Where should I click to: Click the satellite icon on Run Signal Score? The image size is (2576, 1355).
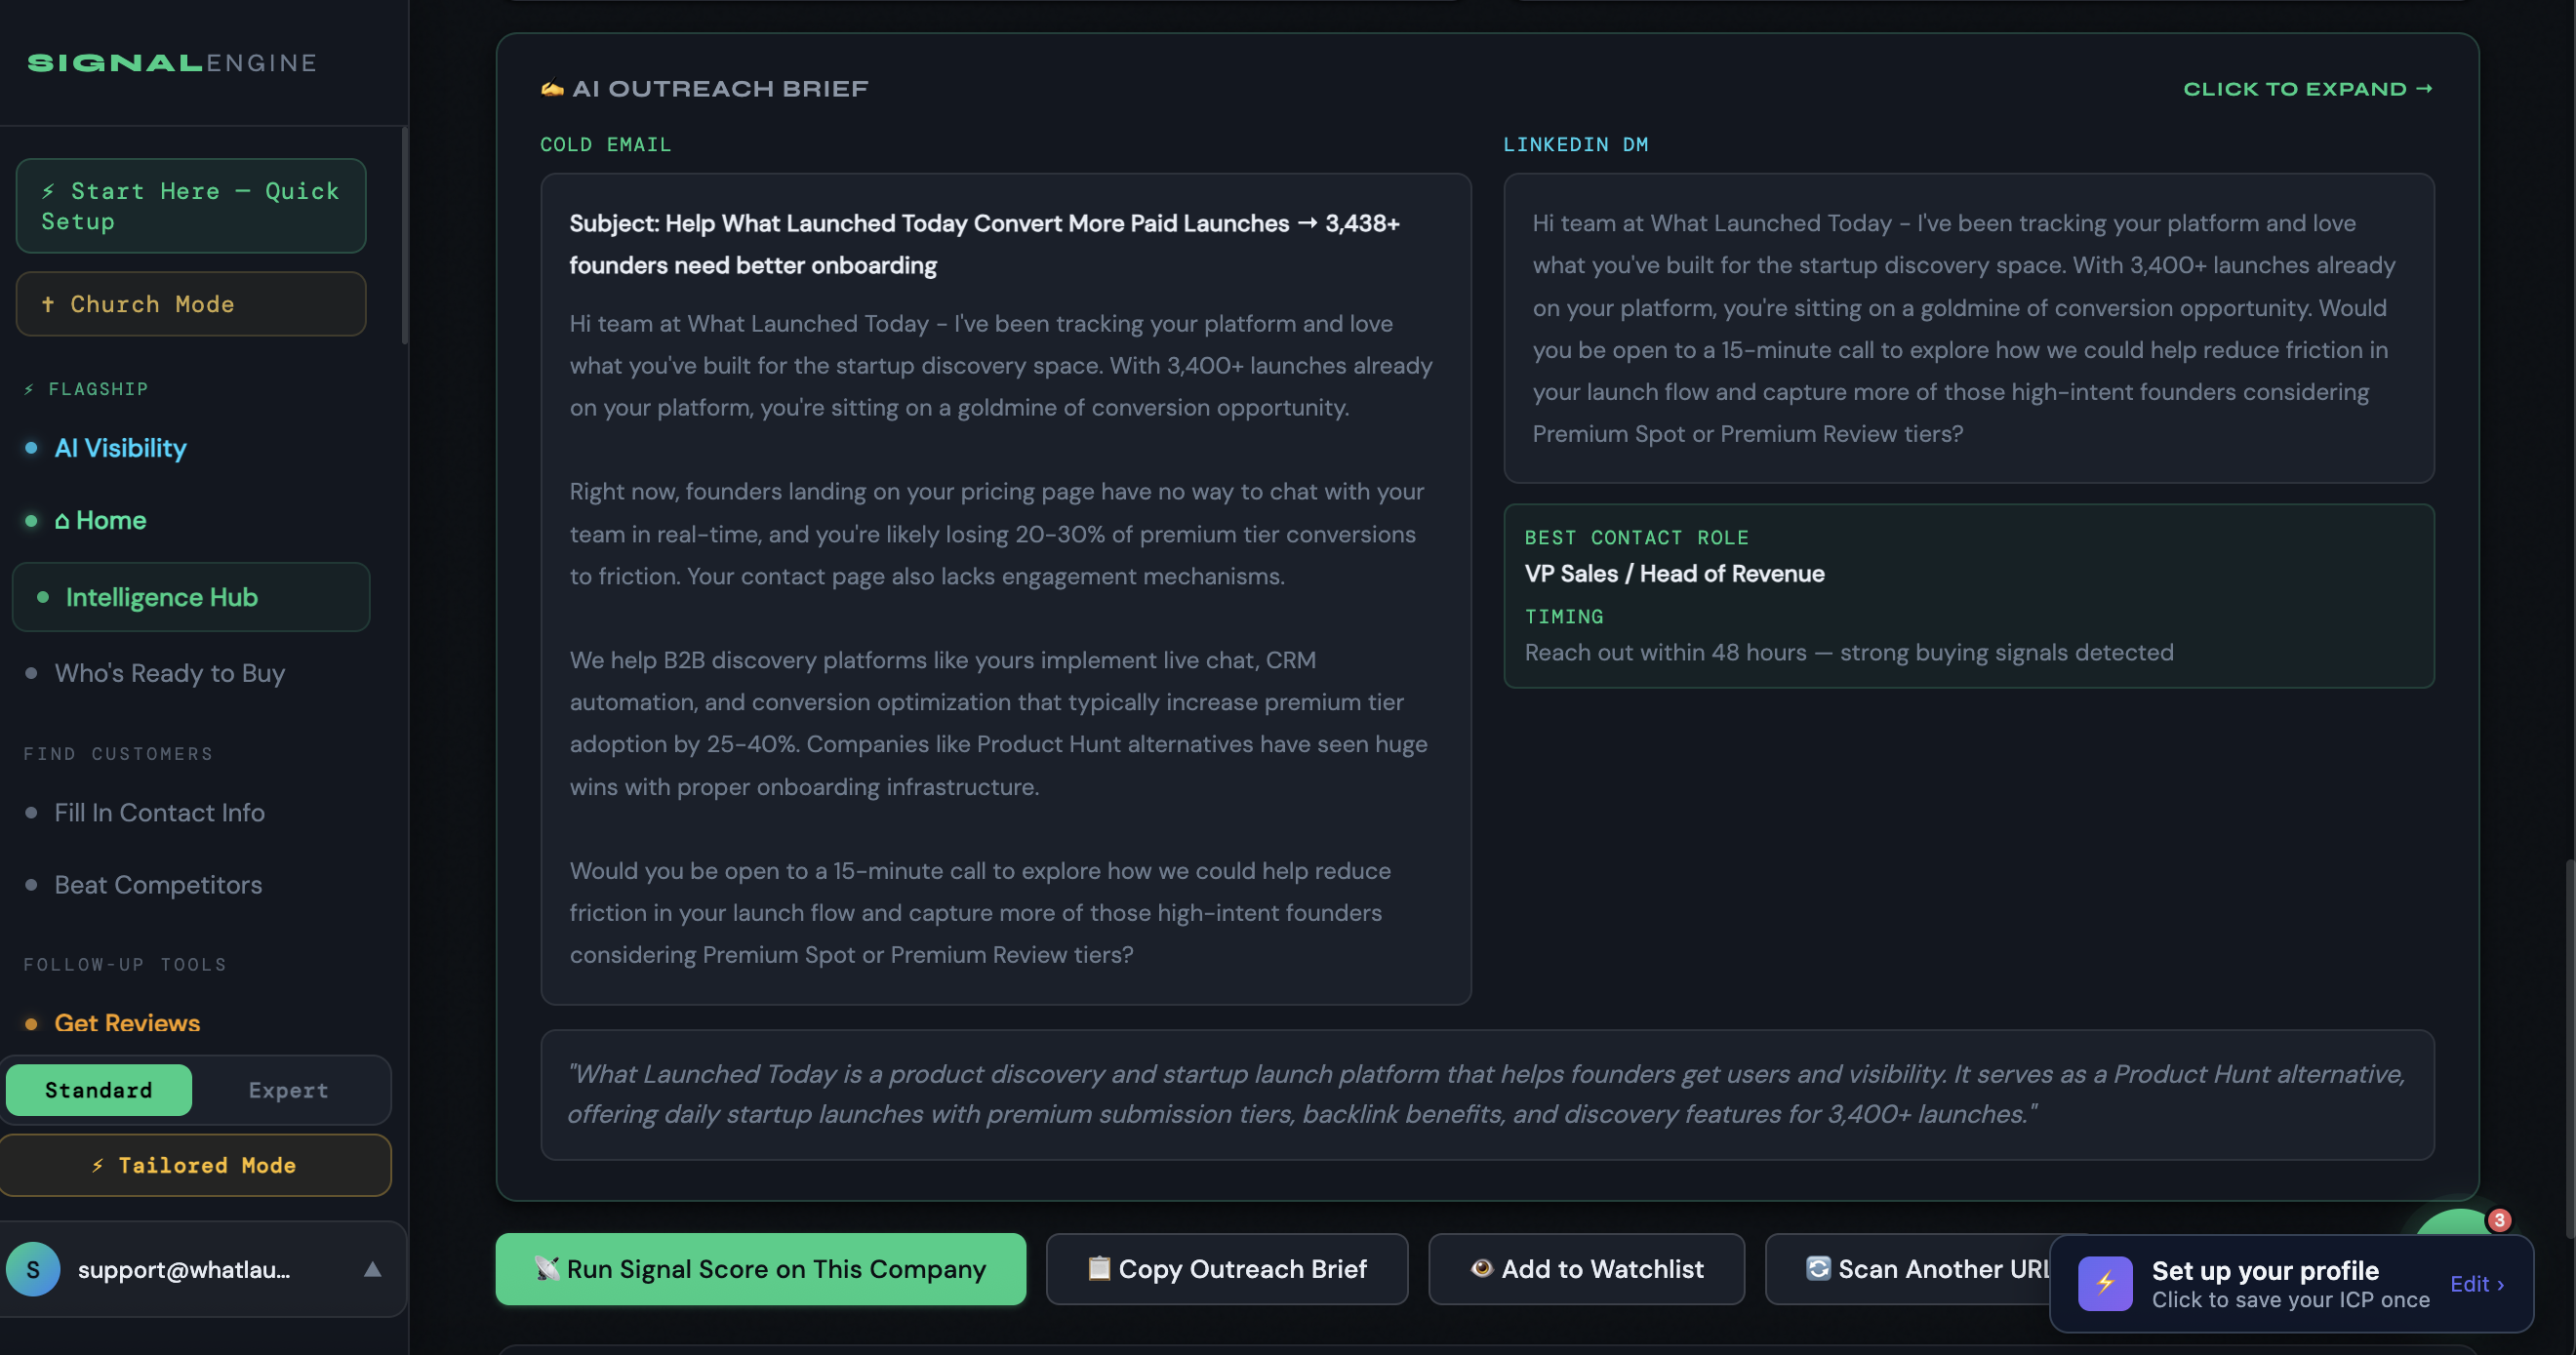pyautogui.click(x=547, y=1268)
